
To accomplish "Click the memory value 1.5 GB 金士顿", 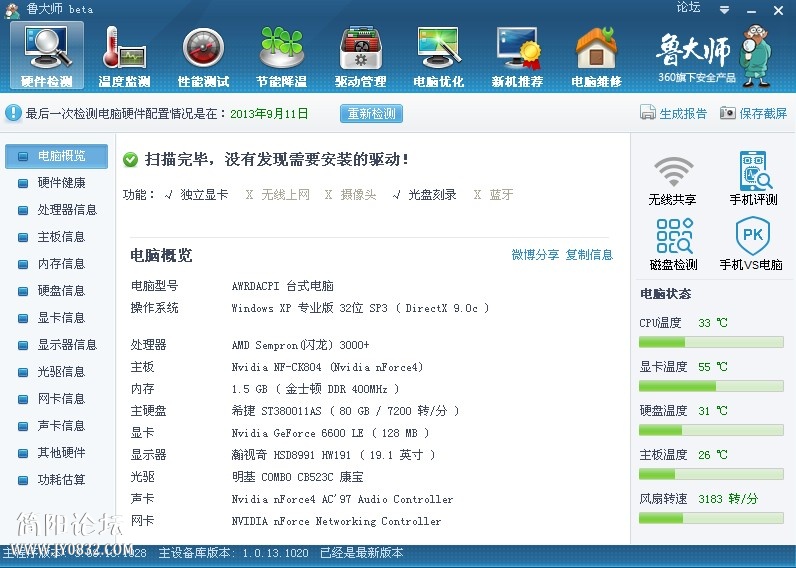I will click(x=315, y=389).
